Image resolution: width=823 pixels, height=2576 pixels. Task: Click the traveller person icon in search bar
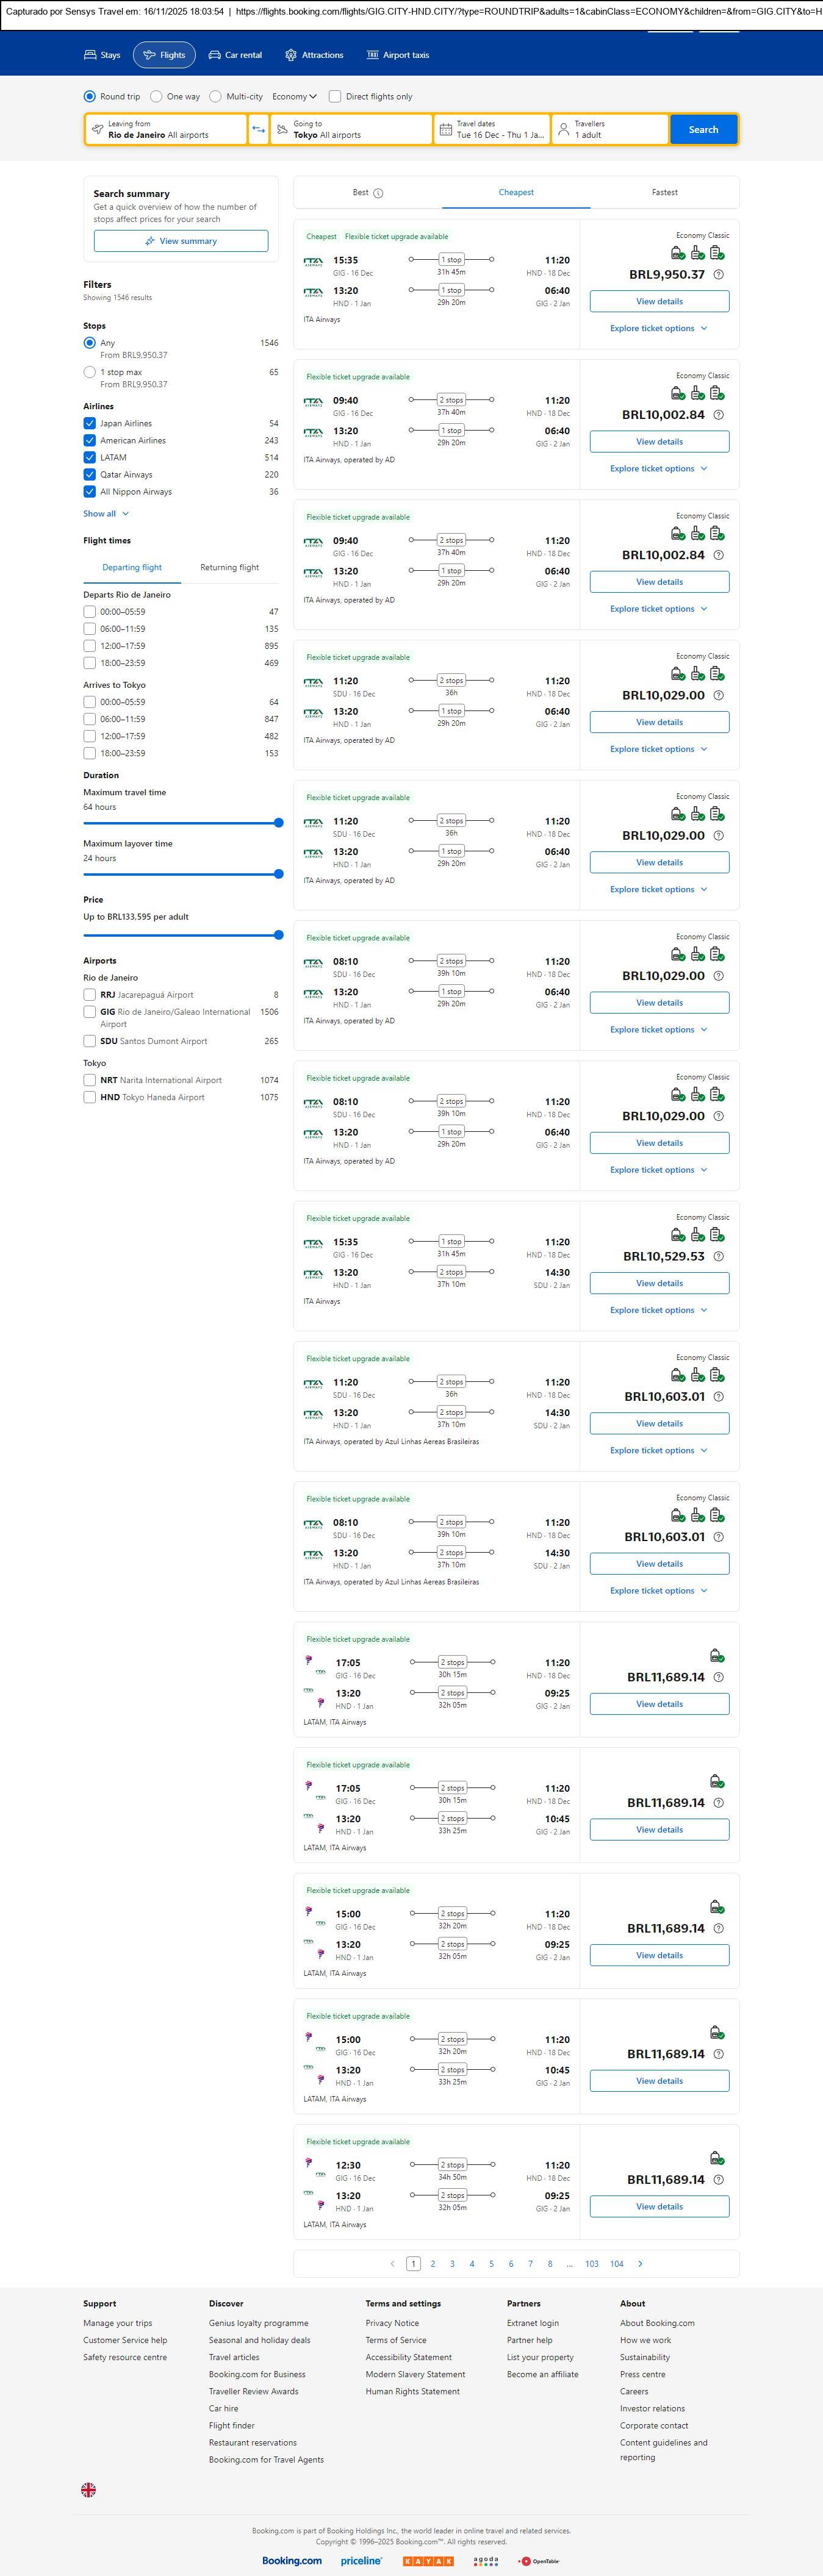[x=563, y=130]
